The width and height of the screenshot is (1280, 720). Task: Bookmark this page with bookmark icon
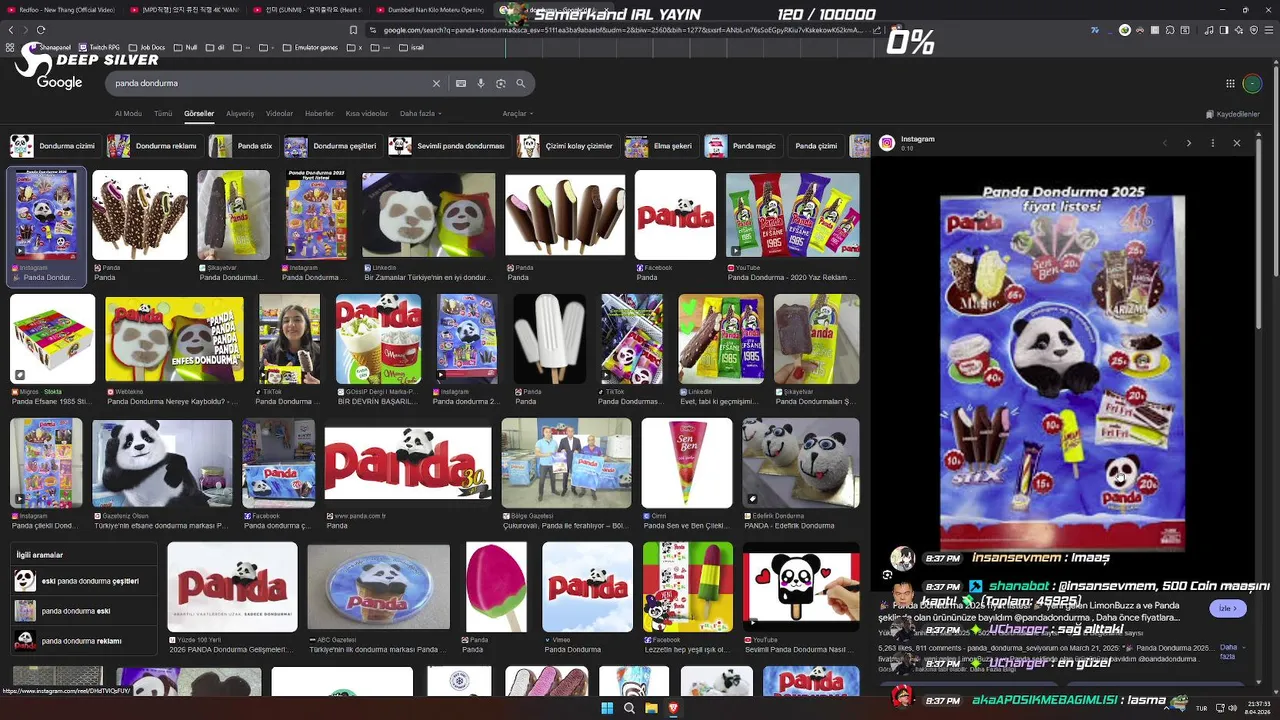pos(353,30)
